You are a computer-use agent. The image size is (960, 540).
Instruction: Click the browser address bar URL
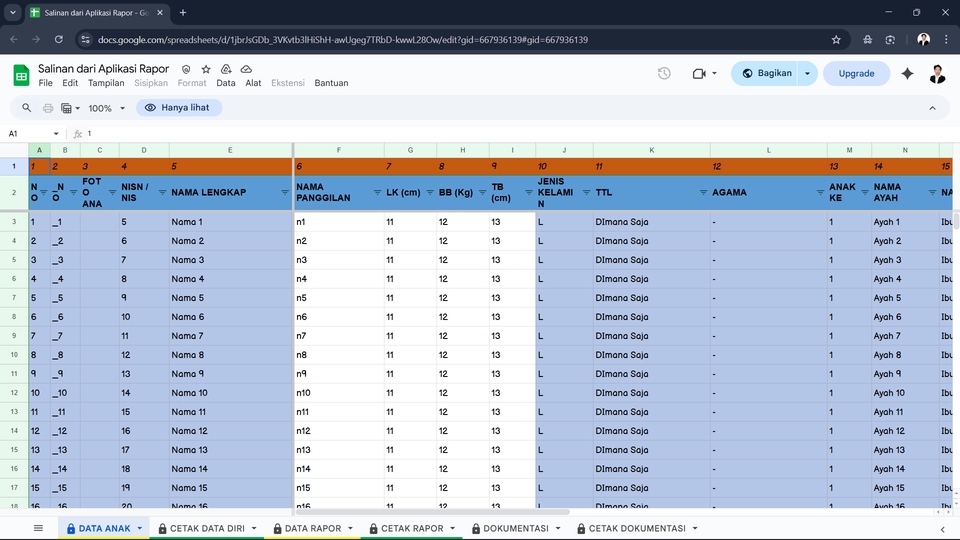(x=343, y=40)
